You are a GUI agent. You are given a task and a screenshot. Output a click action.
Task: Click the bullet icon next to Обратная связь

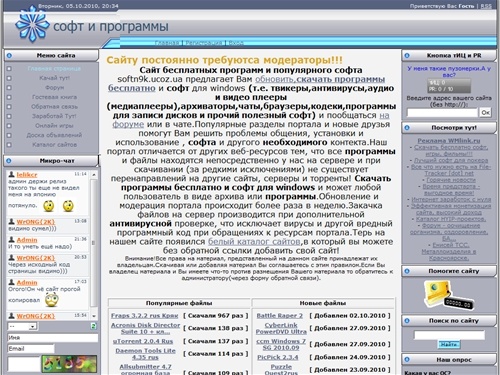tap(9, 107)
